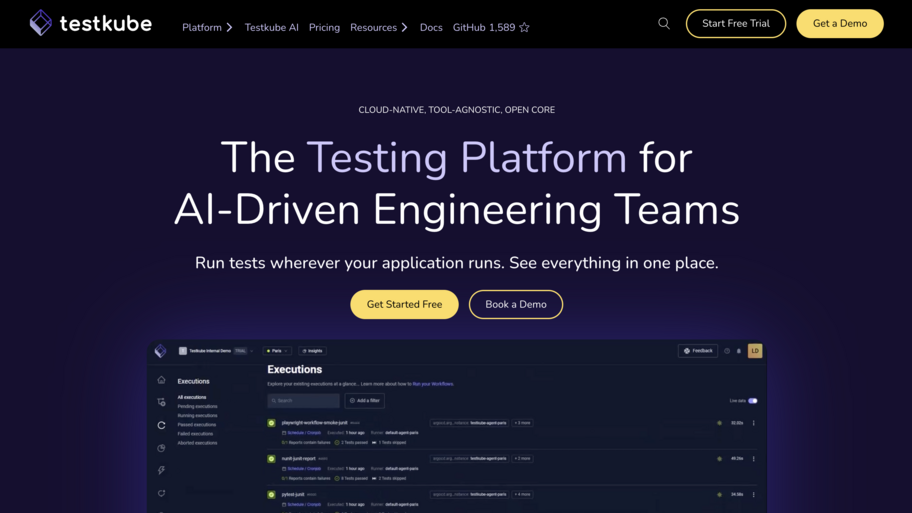Click the Executions page heading
This screenshot has width=912, height=513.
pos(295,369)
